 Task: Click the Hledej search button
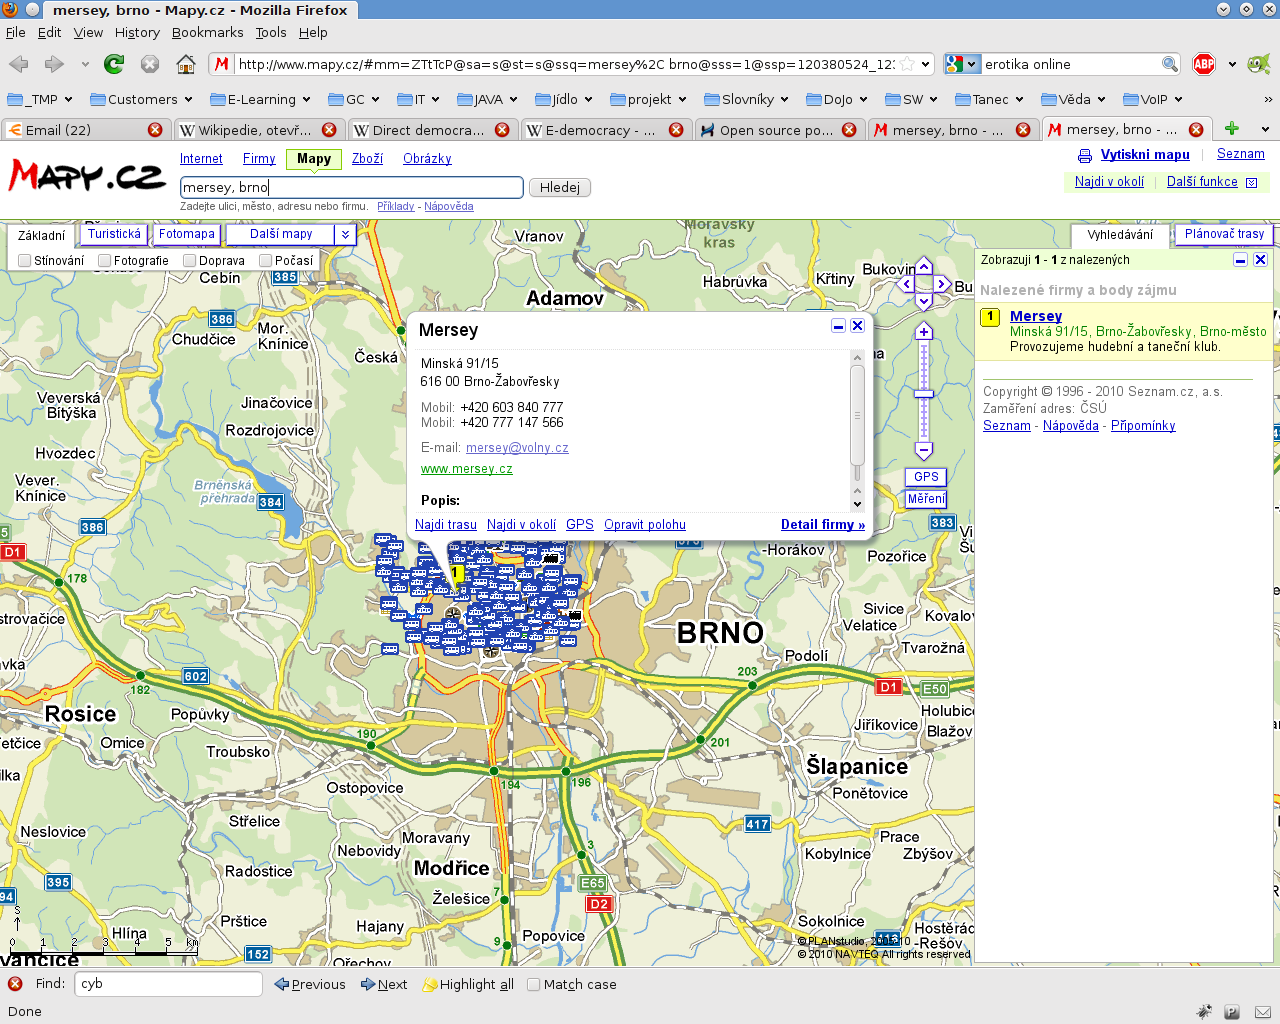pos(560,187)
